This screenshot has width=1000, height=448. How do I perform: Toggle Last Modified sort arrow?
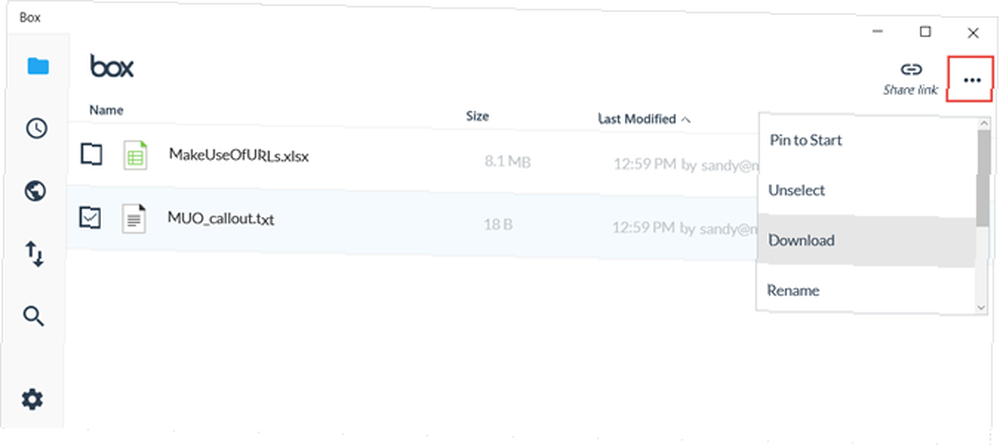coord(686,119)
